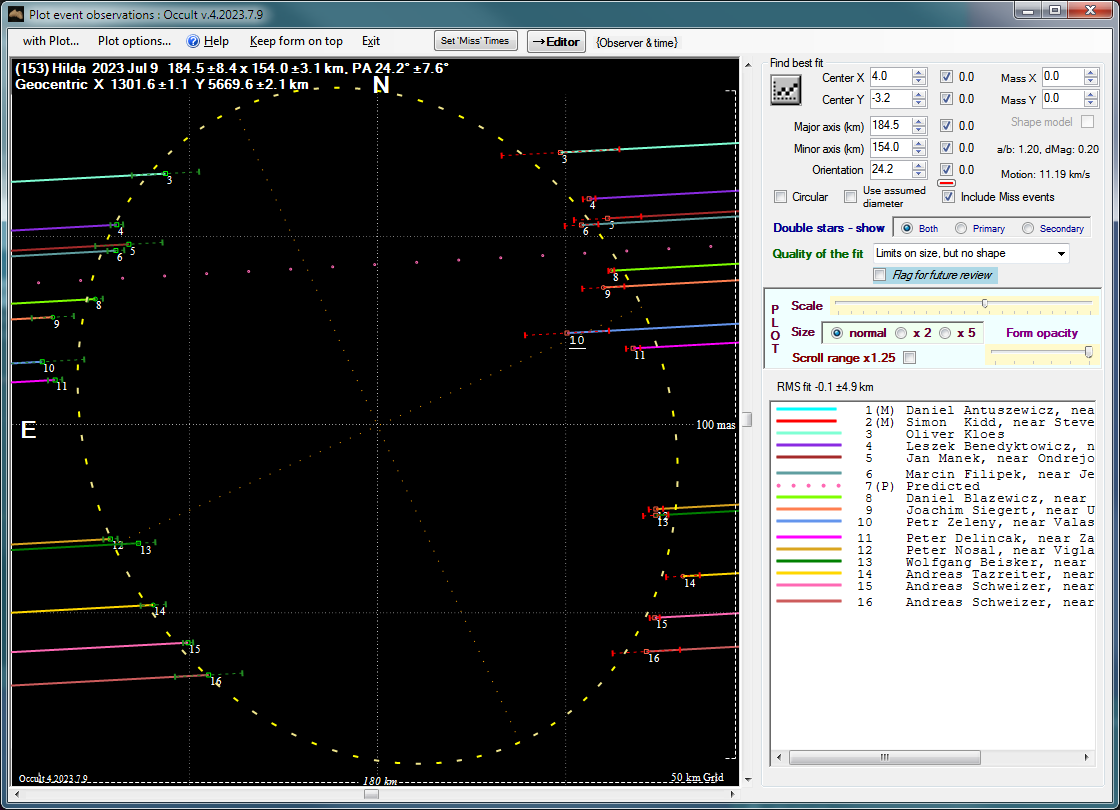
Task: Select 'Both' double stars option
Action: [x=906, y=229]
